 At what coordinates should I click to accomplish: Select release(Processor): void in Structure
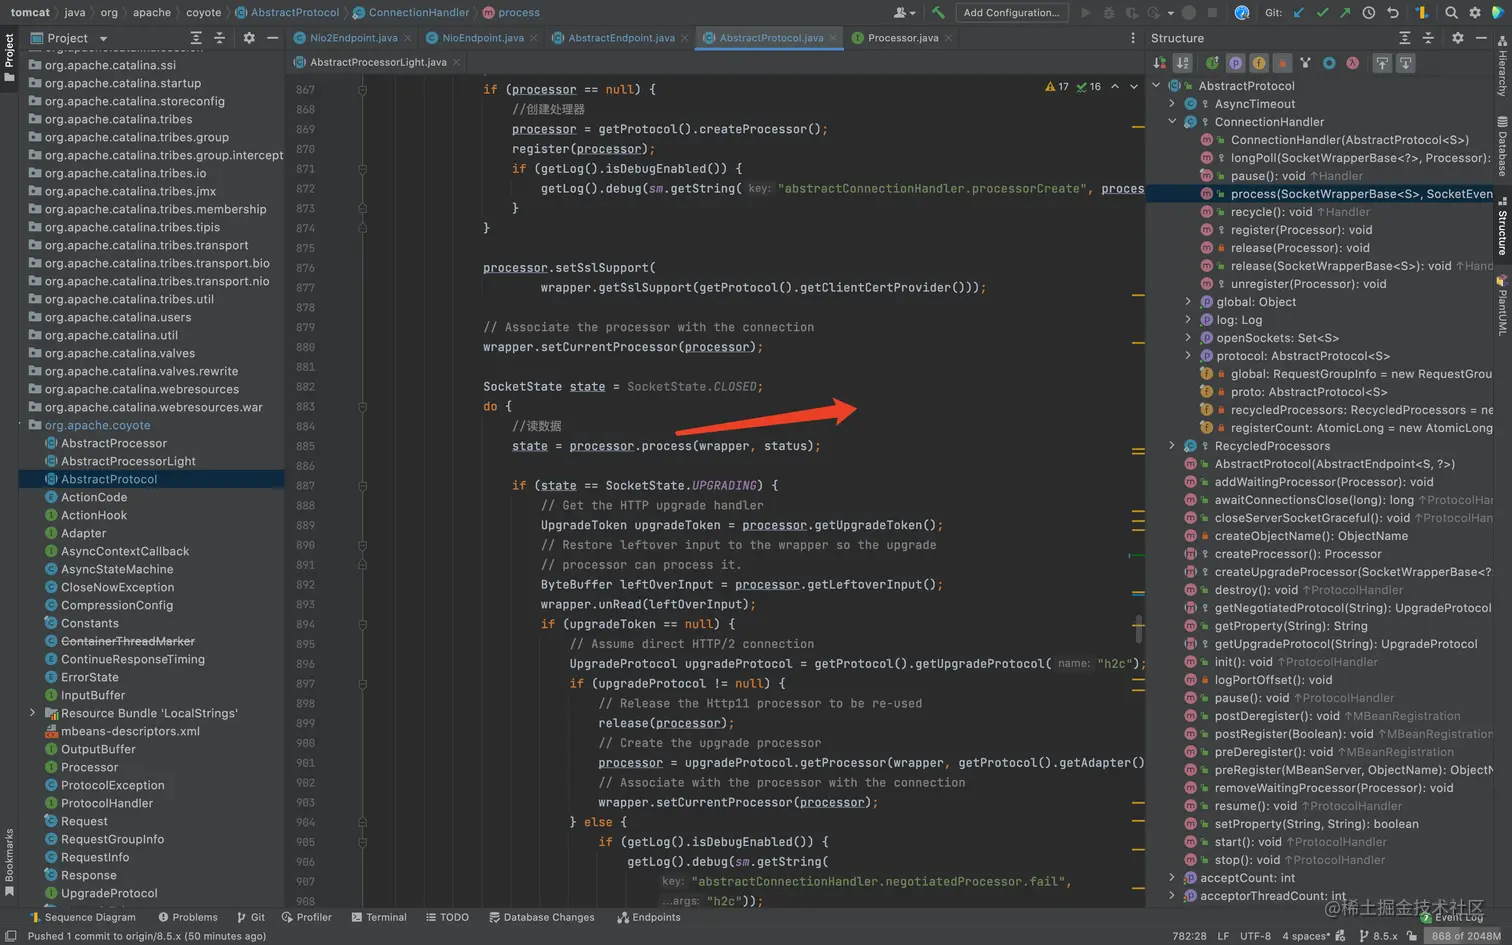pyautogui.click(x=1300, y=248)
